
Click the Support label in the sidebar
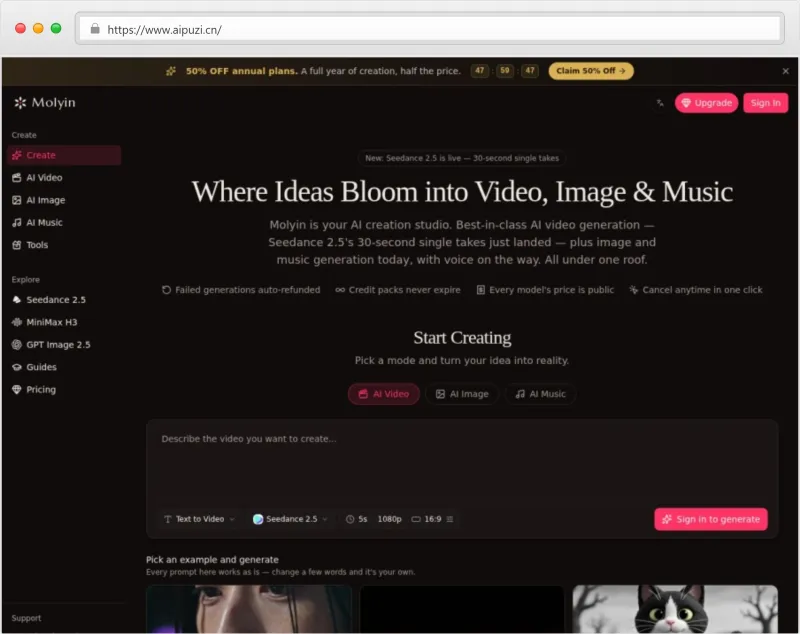point(27,618)
